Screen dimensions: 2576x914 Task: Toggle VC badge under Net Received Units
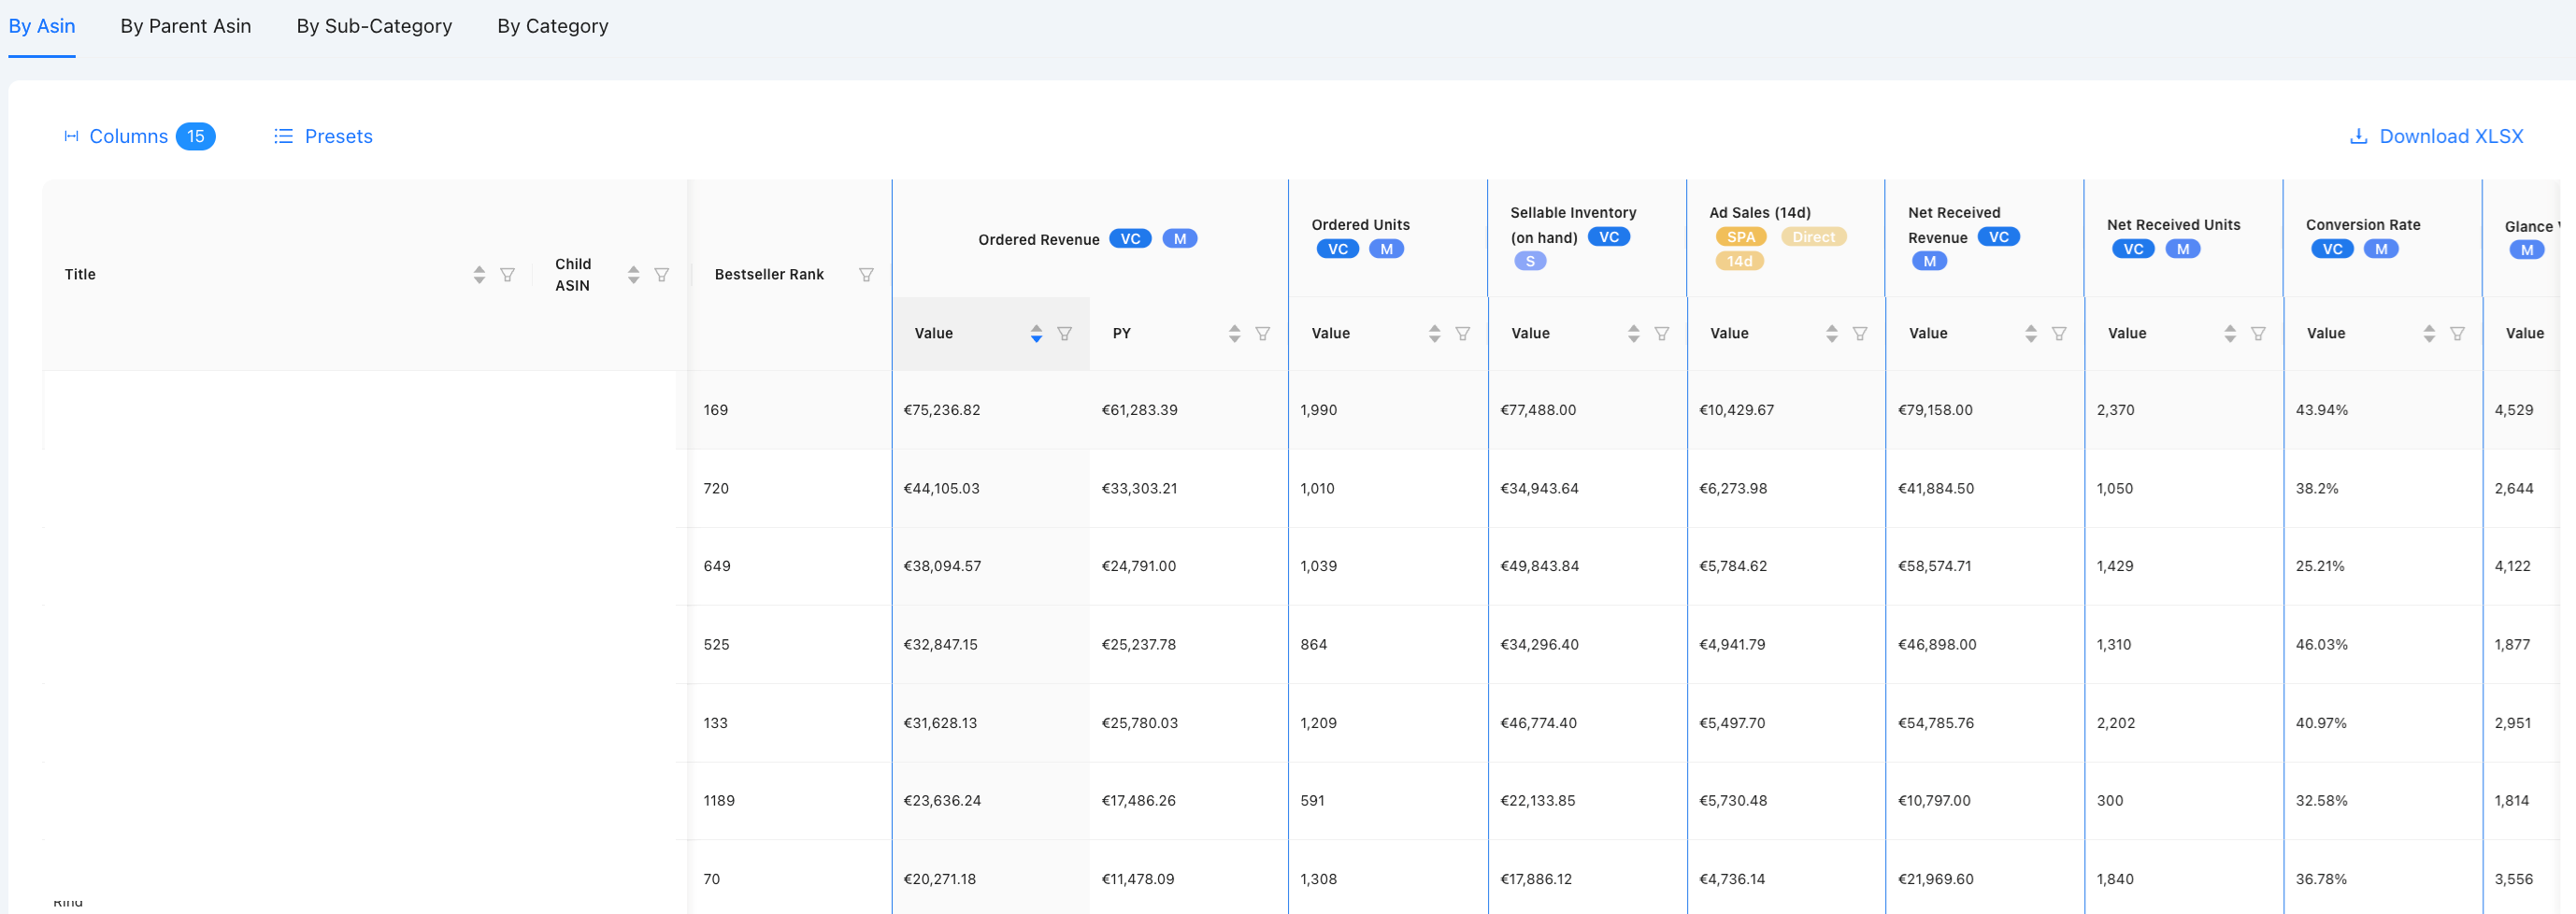coord(2133,249)
